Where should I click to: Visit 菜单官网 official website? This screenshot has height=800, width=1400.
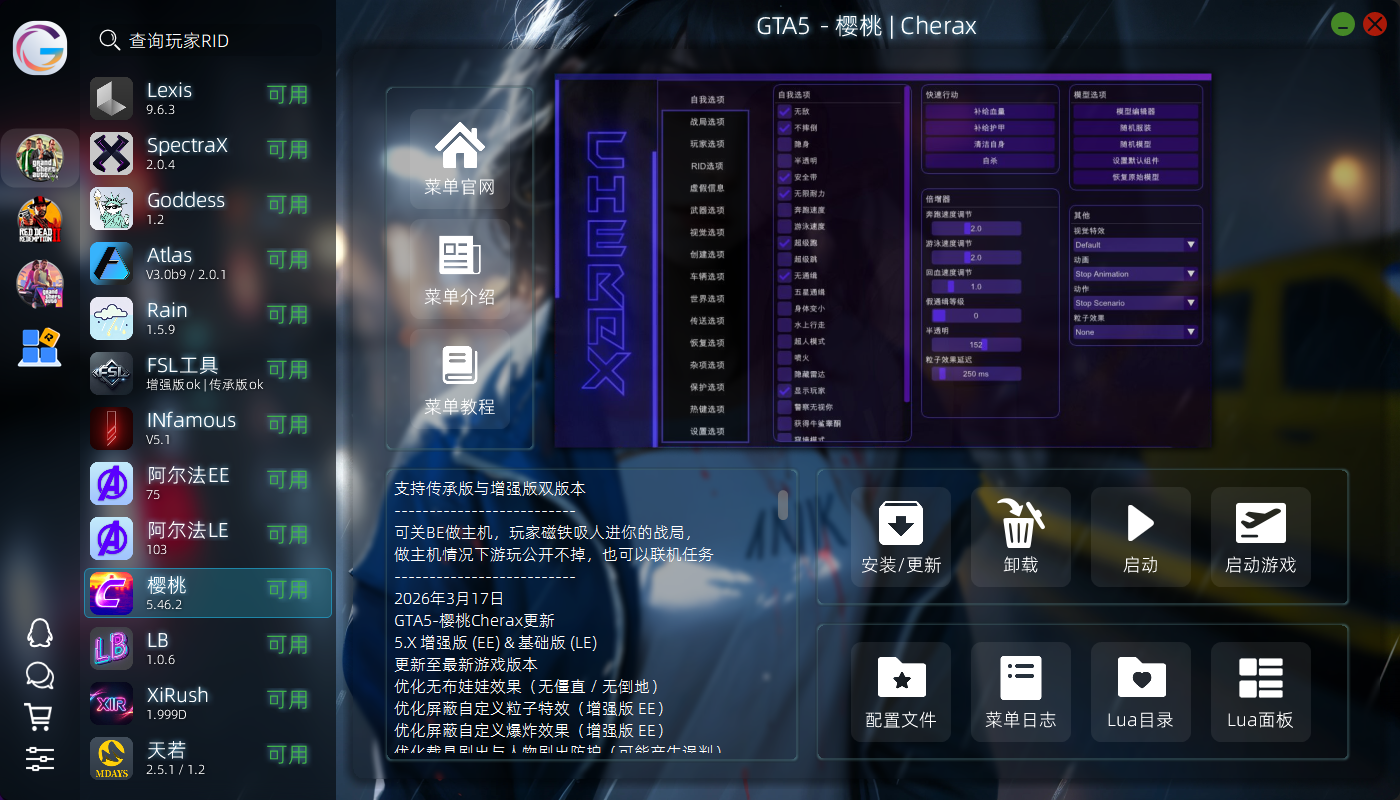tap(460, 160)
